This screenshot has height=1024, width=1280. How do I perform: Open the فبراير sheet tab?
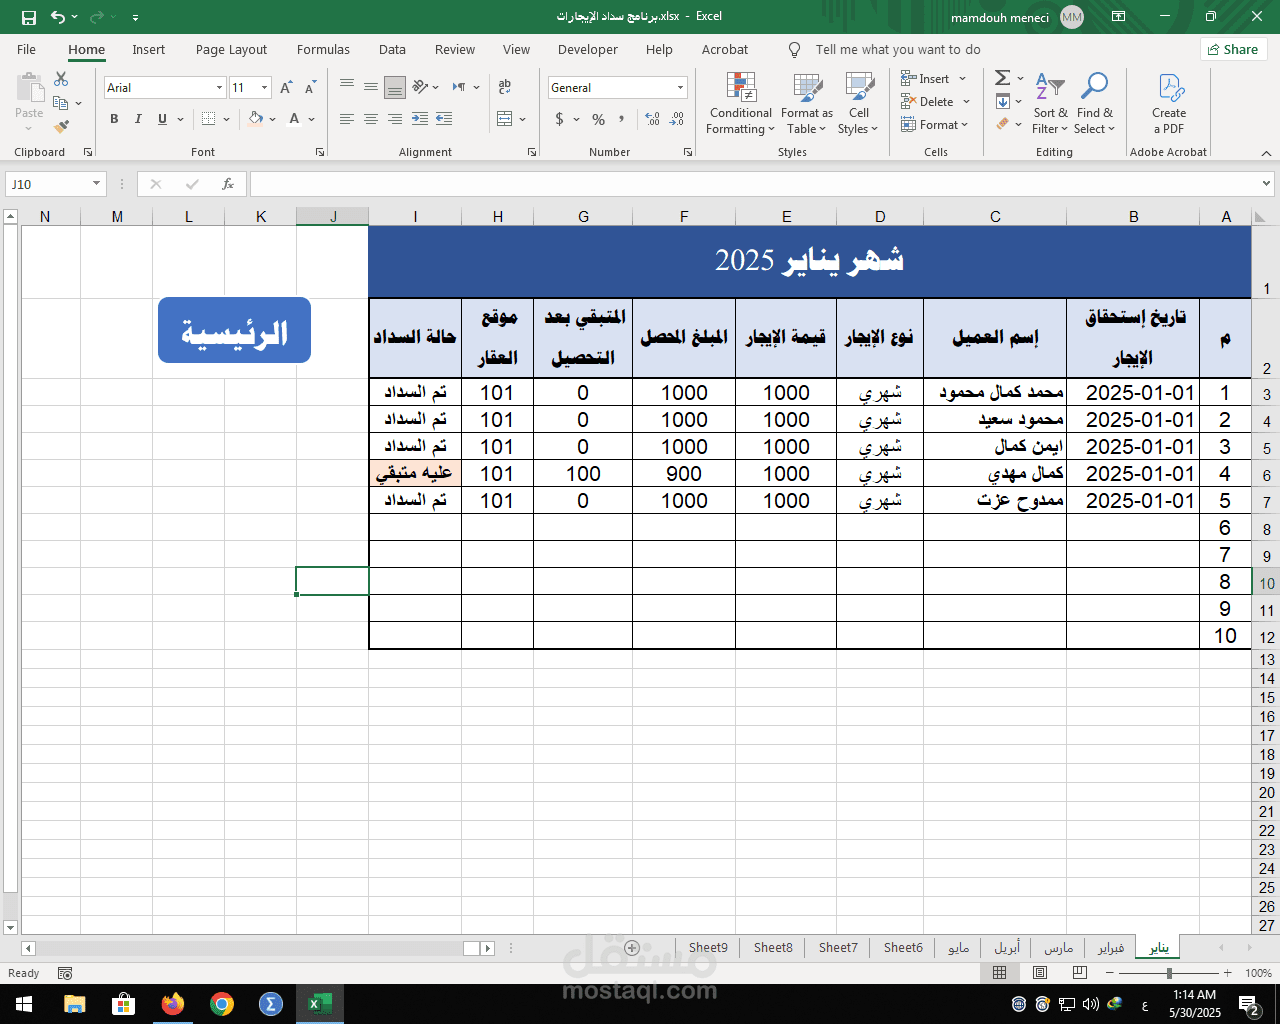click(x=1110, y=948)
